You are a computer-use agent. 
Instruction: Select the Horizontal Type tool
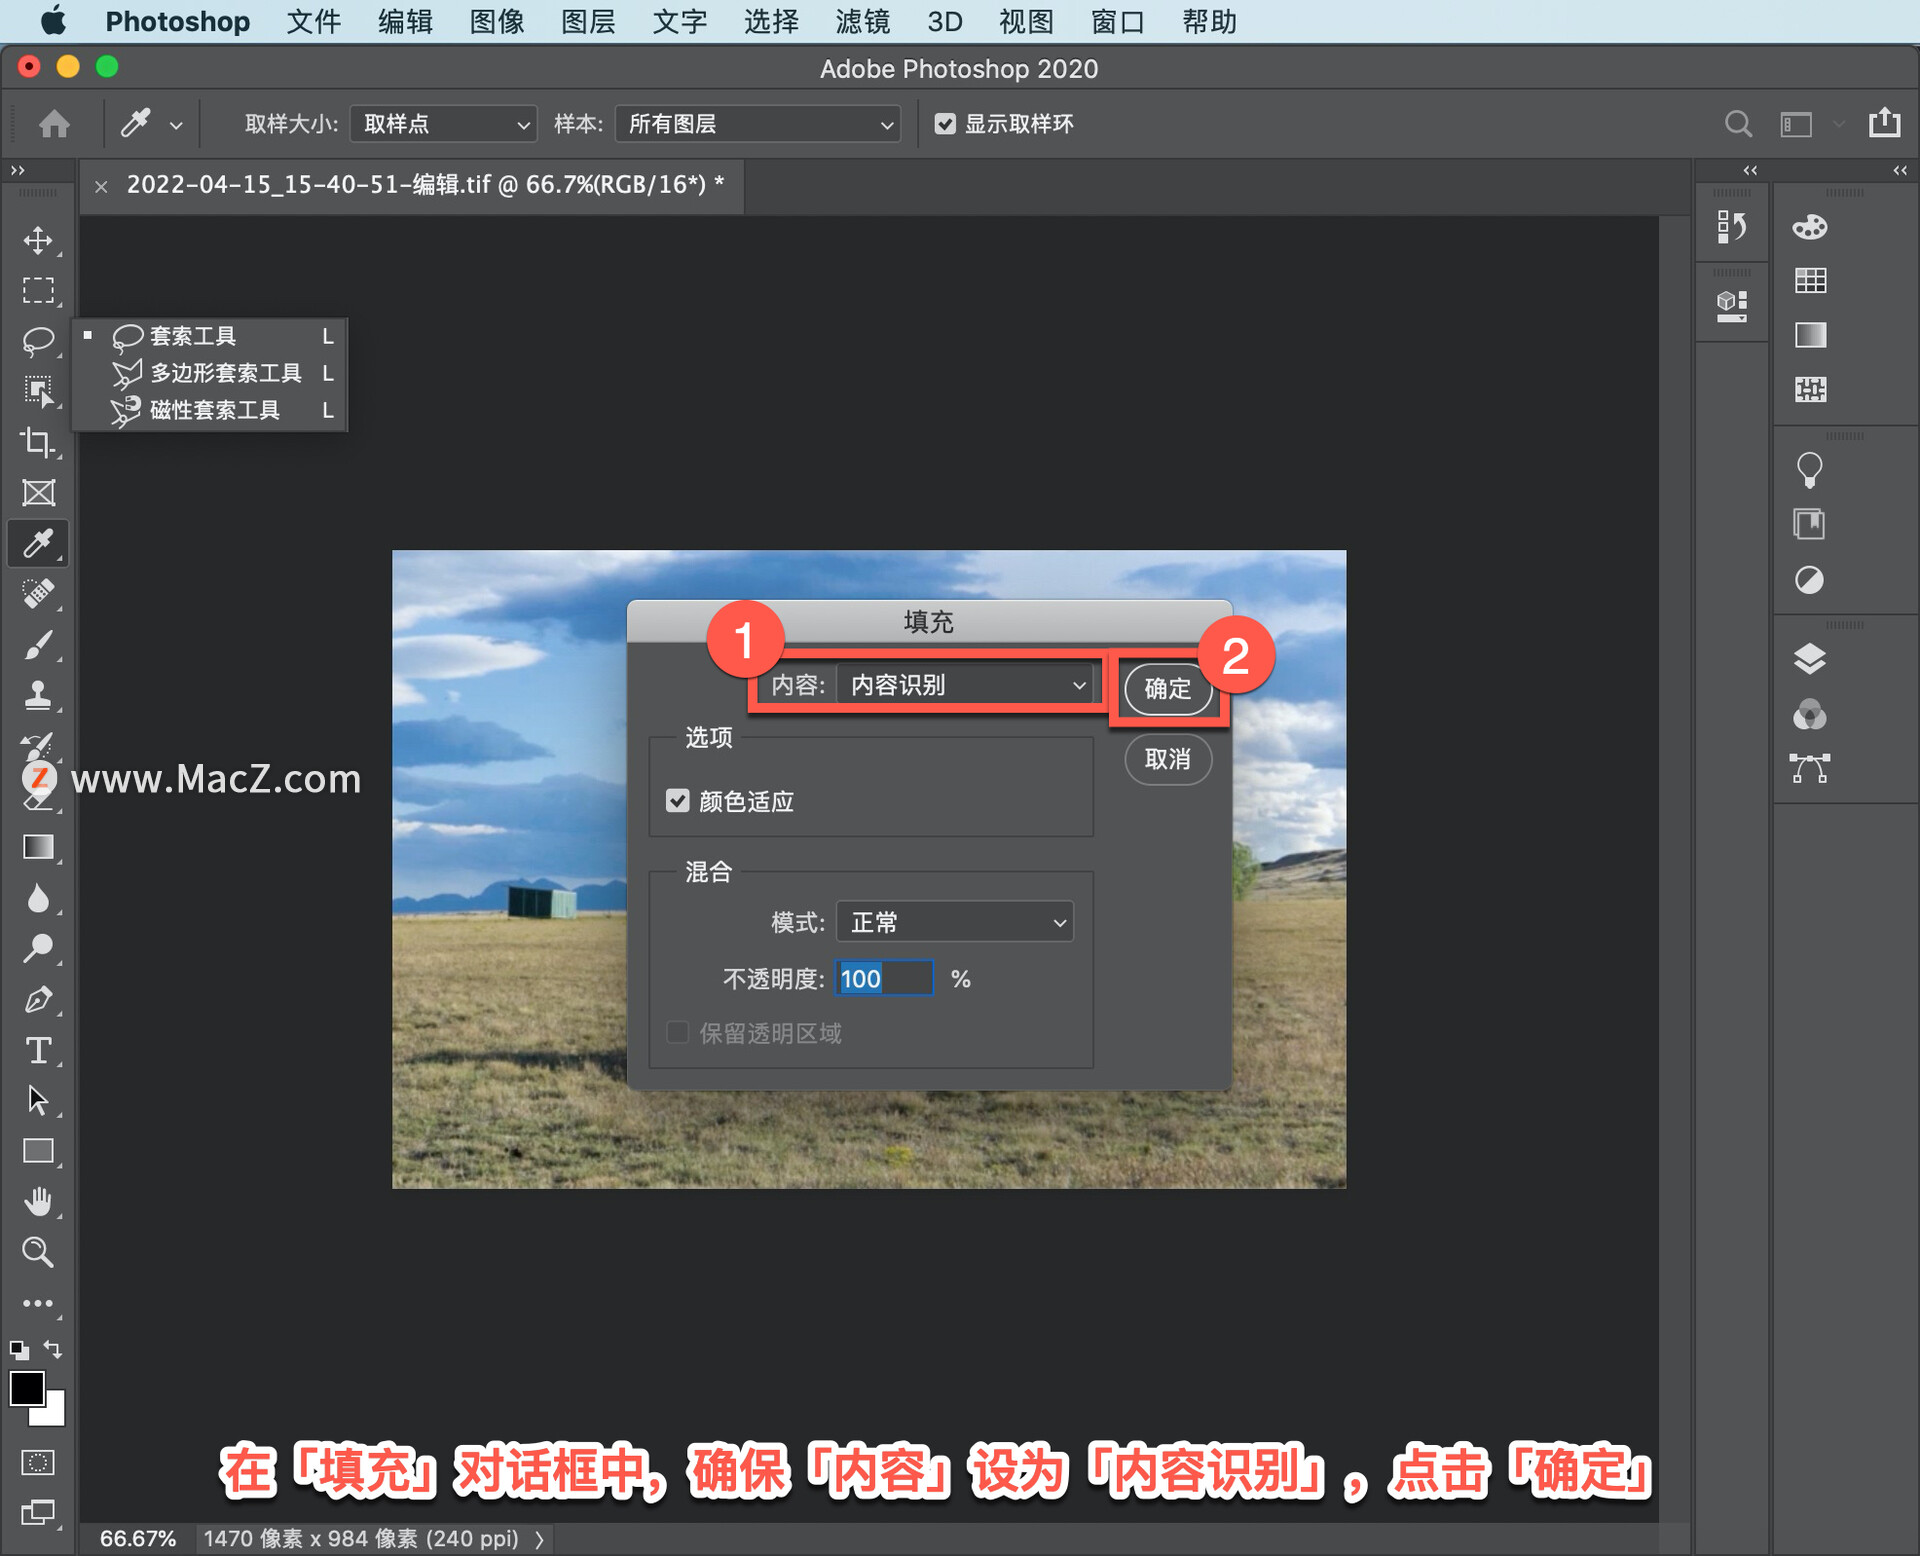click(x=38, y=1050)
